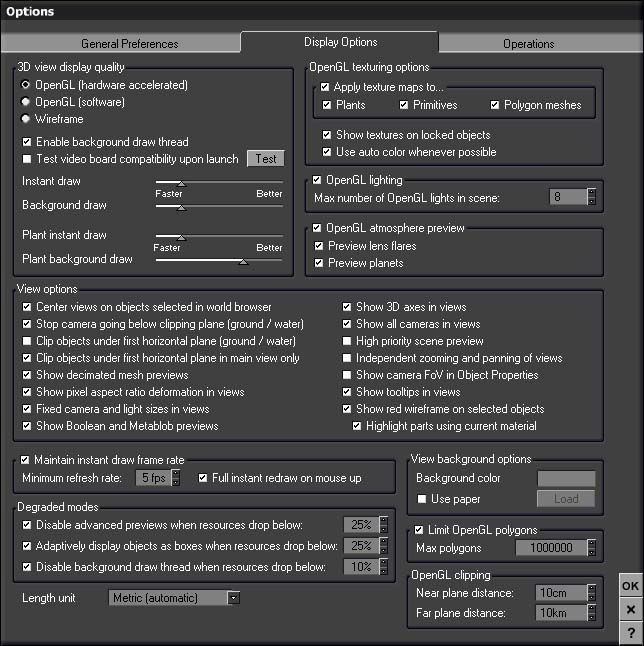Image resolution: width=644 pixels, height=646 pixels.
Task: Click the cancel X icon button
Action: [630, 610]
